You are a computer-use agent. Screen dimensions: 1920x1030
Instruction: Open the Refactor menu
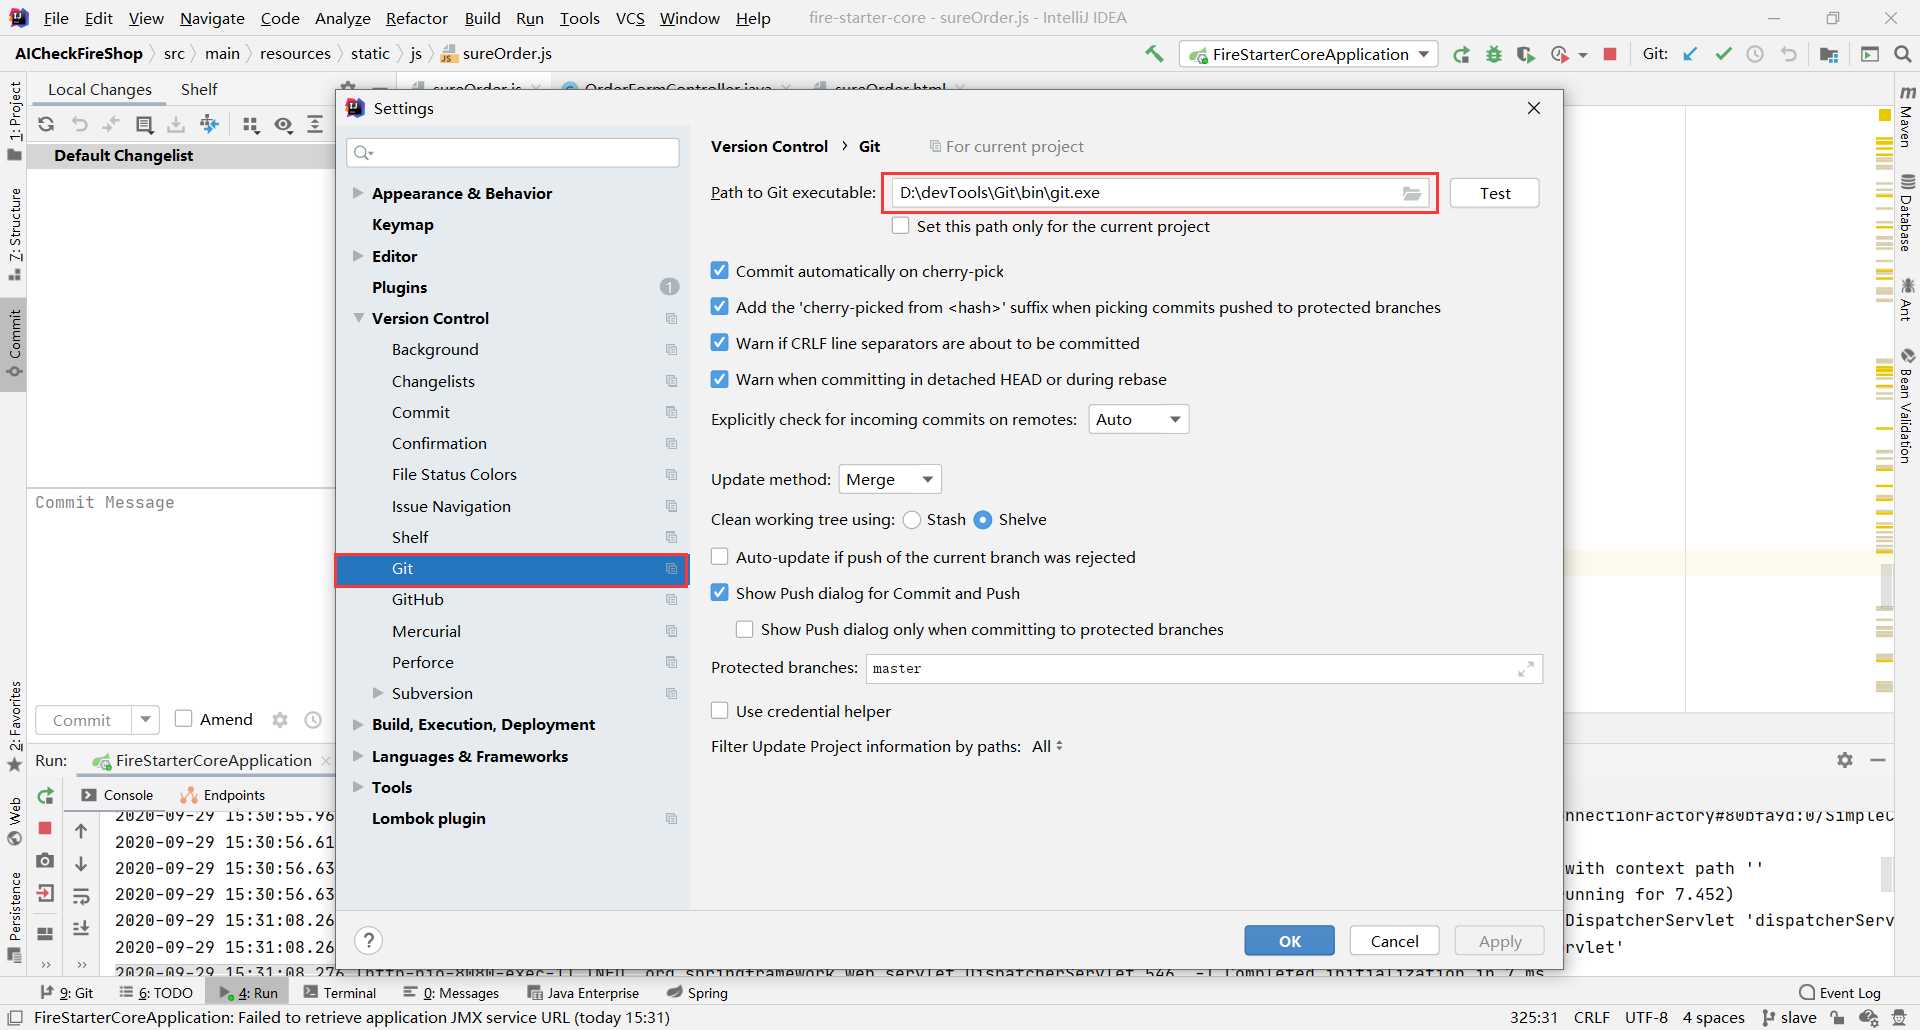(x=417, y=18)
